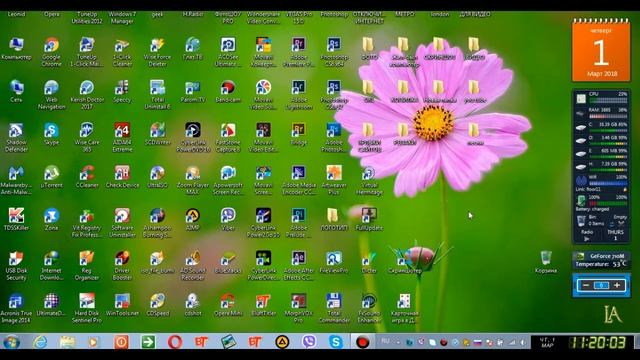Click the plus button on volume gadget
The height and width of the screenshot is (360, 640).
click(617, 285)
